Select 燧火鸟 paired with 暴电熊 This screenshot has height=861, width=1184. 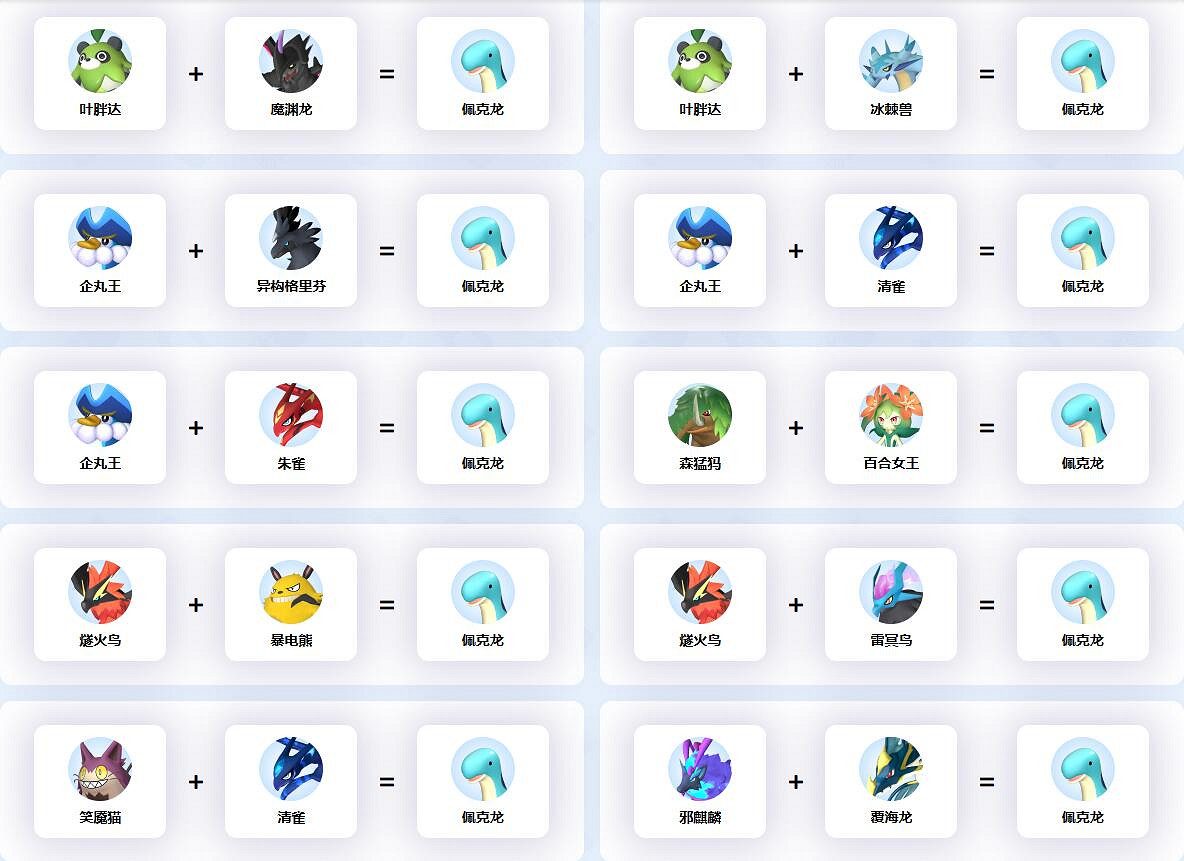[100, 604]
